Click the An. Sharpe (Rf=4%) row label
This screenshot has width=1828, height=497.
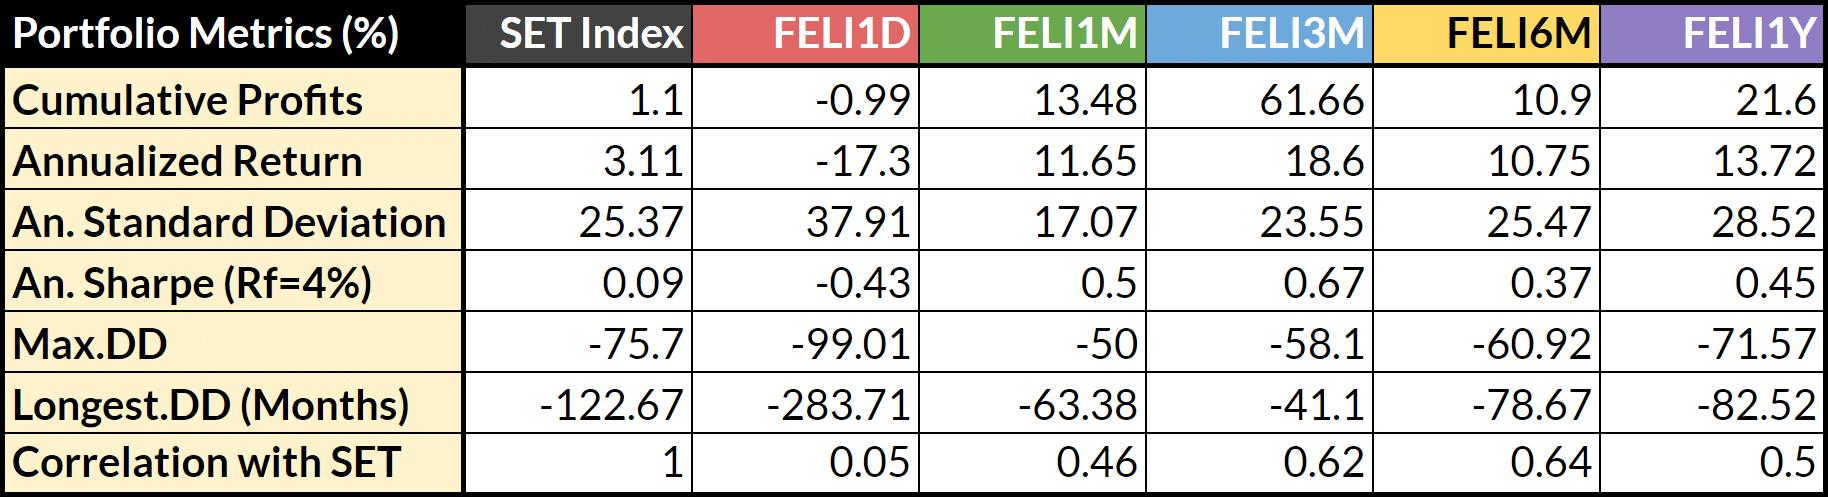[x=232, y=283]
